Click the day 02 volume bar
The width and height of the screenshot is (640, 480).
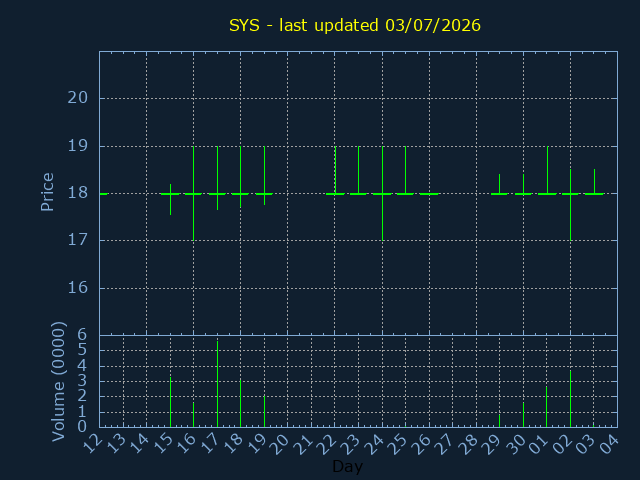click(571, 398)
